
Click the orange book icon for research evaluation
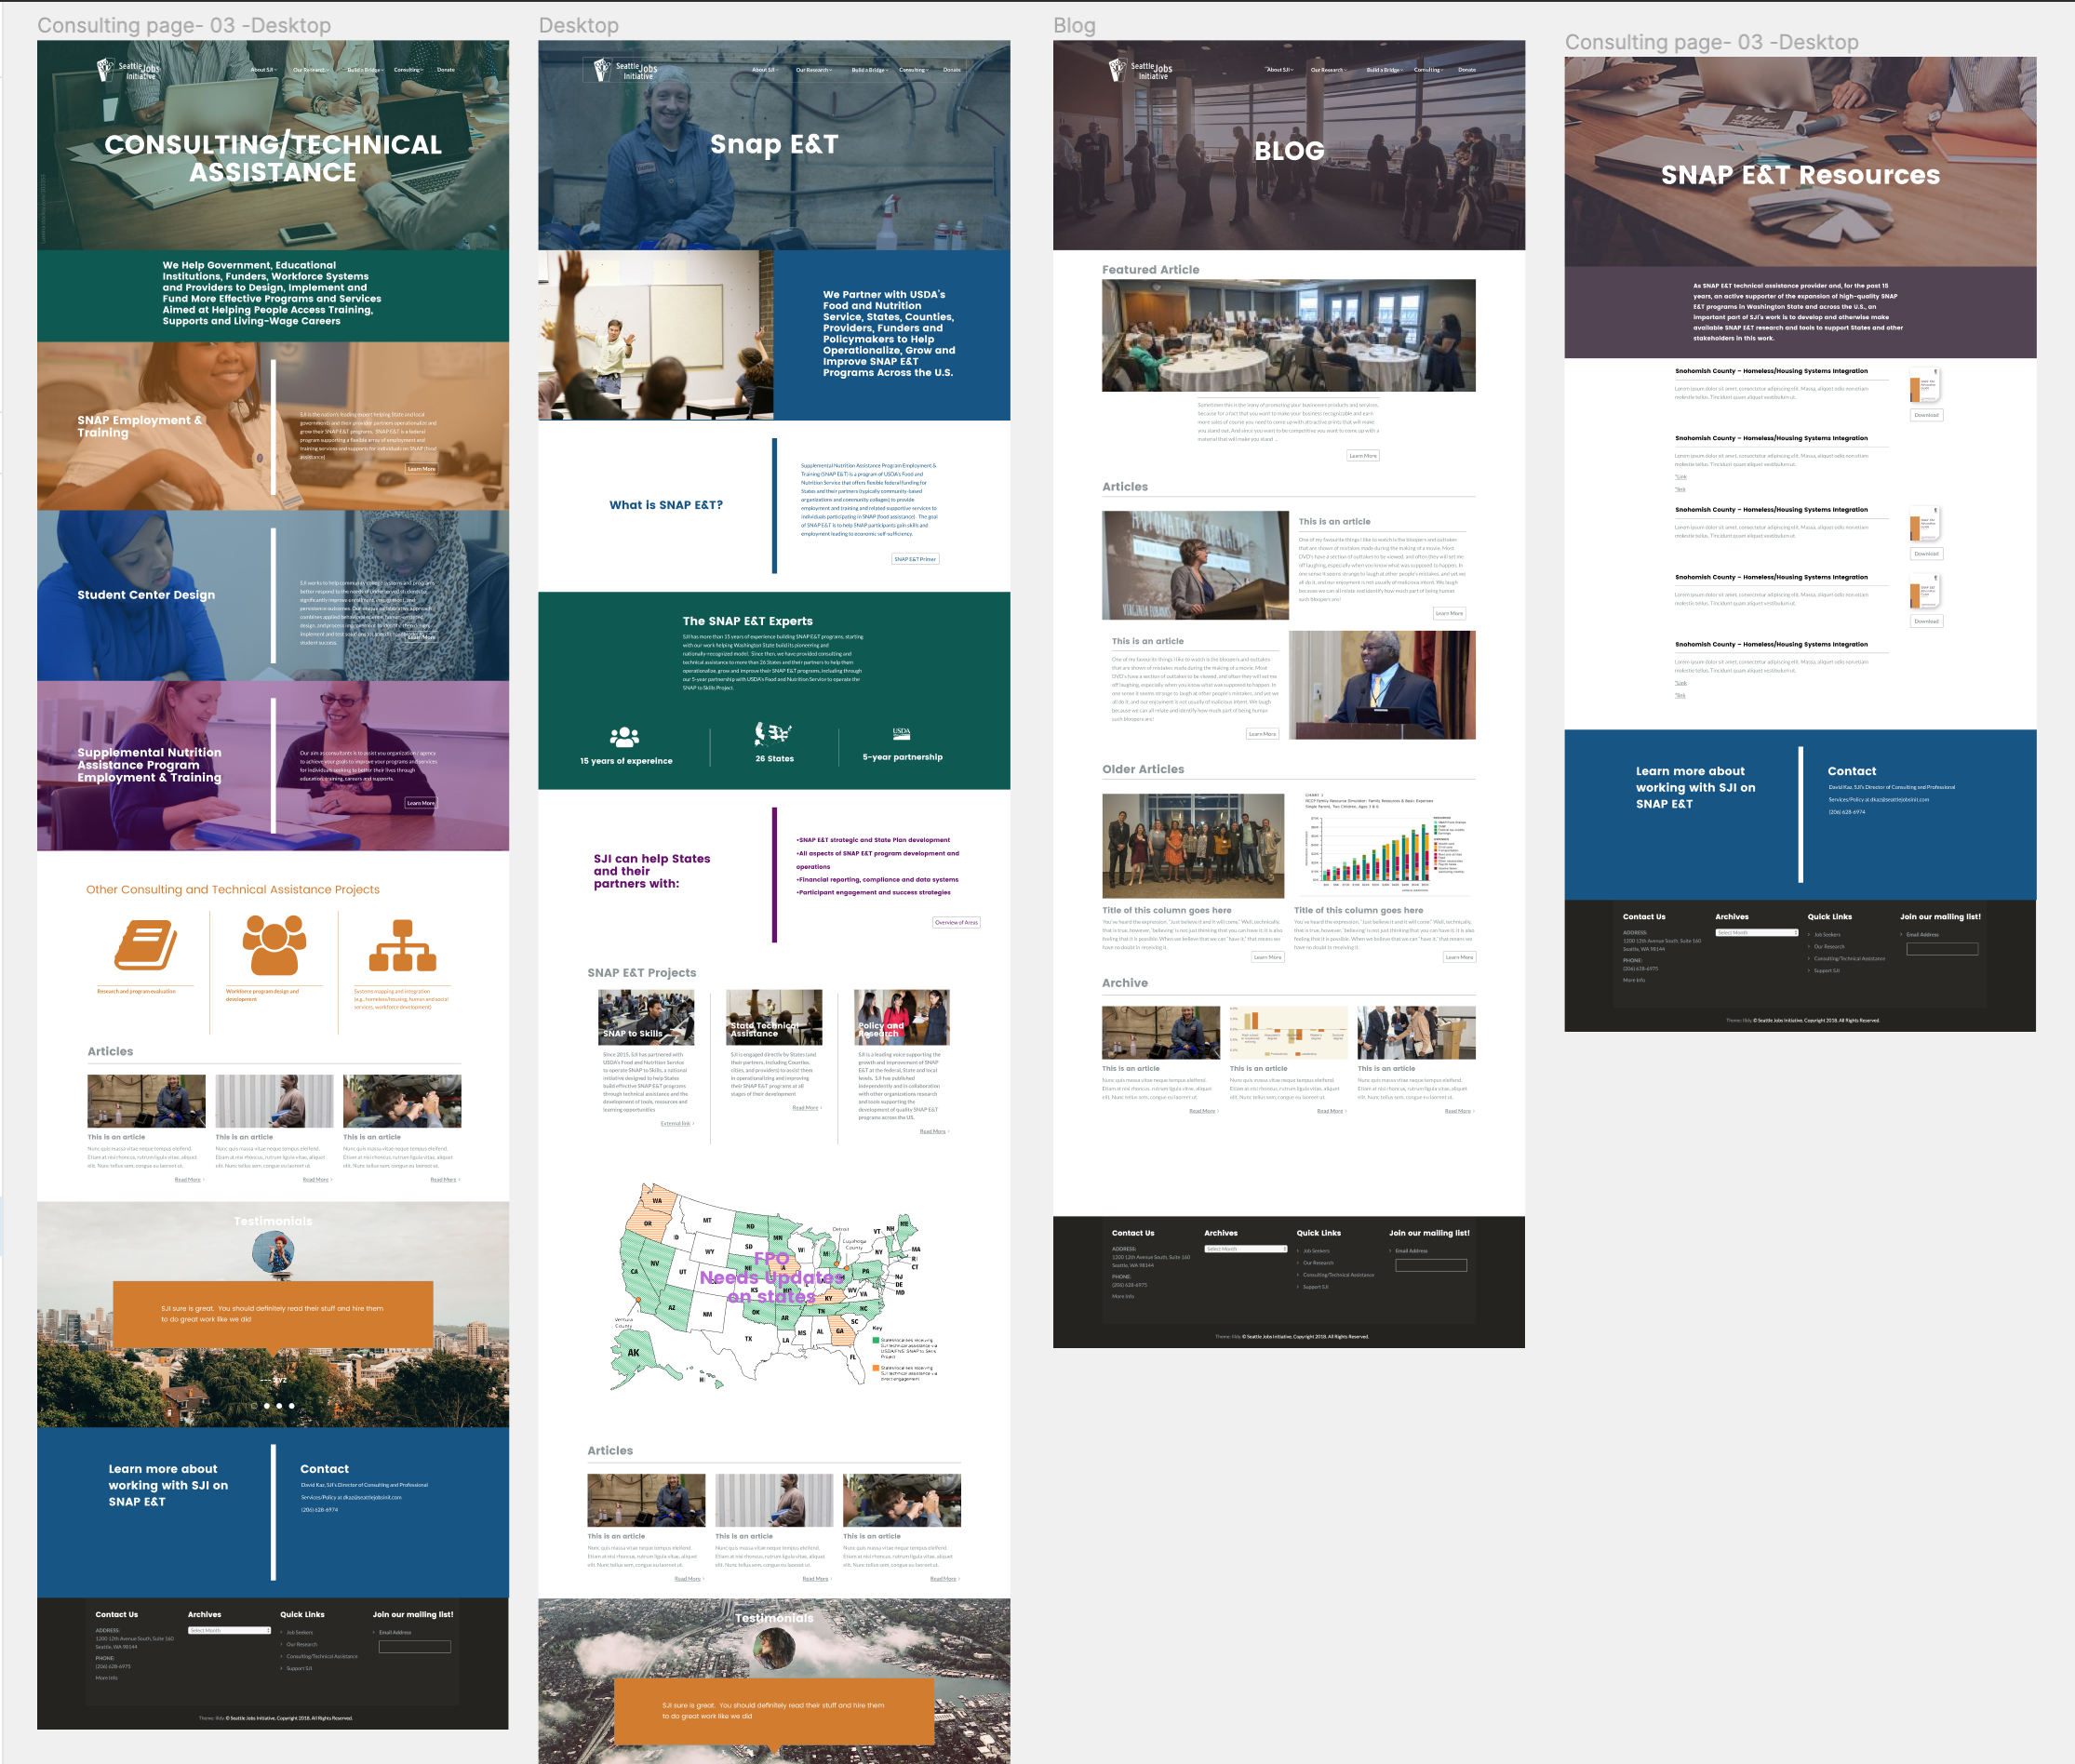[x=145, y=945]
